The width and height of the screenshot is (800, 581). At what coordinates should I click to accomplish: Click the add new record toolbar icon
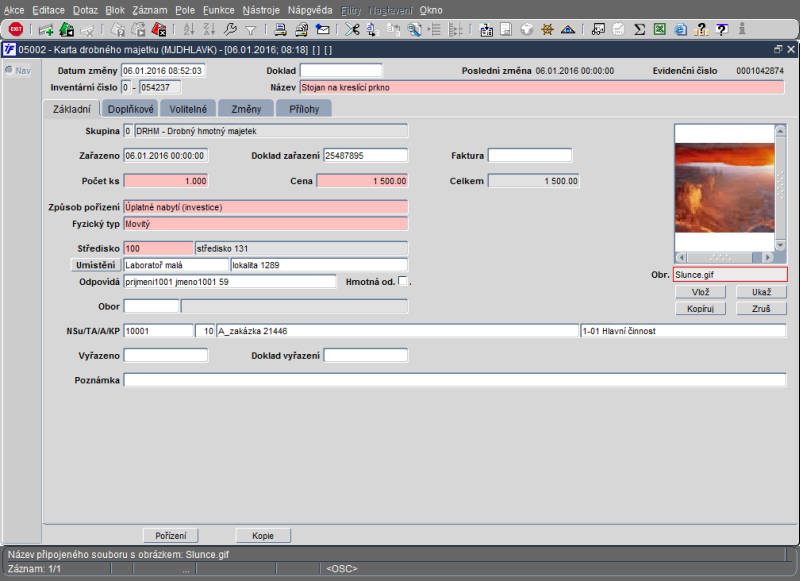pyautogui.click(x=46, y=30)
